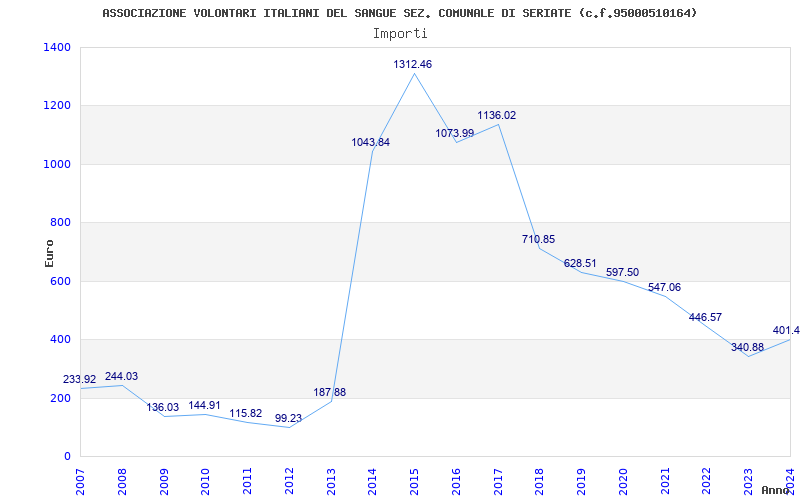Click the 2016 x-axis year label
The height and width of the screenshot is (500, 800).
pos(456,481)
